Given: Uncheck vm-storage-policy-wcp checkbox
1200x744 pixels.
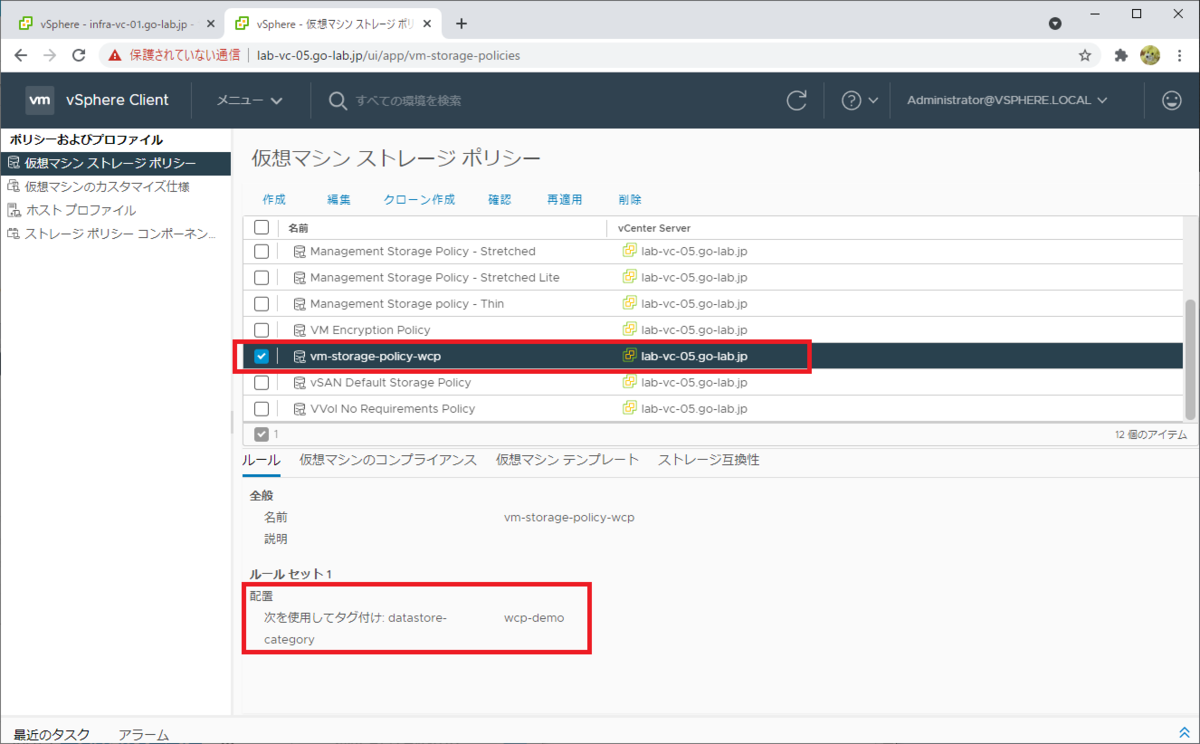Looking at the screenshot, I should pyautogui.click(x=261, y=356).
